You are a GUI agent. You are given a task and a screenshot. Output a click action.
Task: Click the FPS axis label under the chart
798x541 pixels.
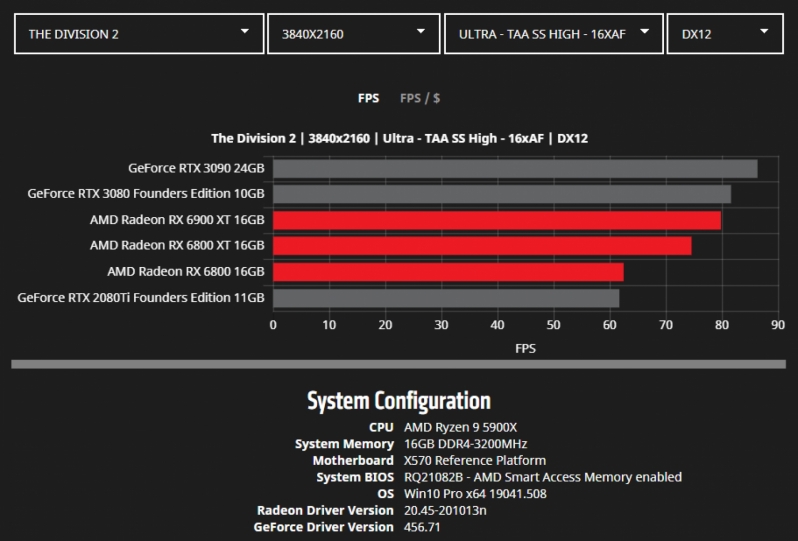[525, 348]
